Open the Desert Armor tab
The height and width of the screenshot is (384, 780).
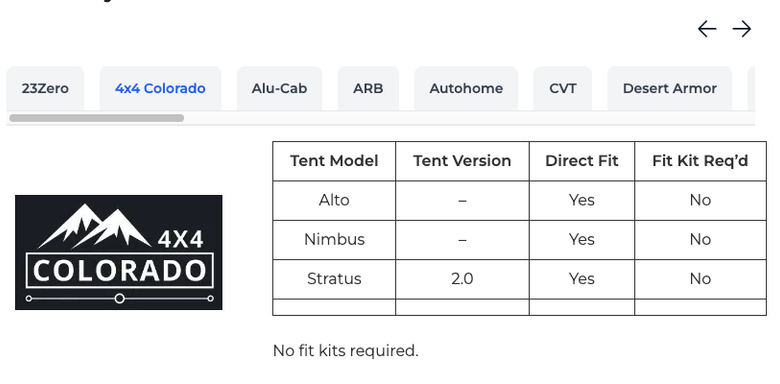[670, 89]
